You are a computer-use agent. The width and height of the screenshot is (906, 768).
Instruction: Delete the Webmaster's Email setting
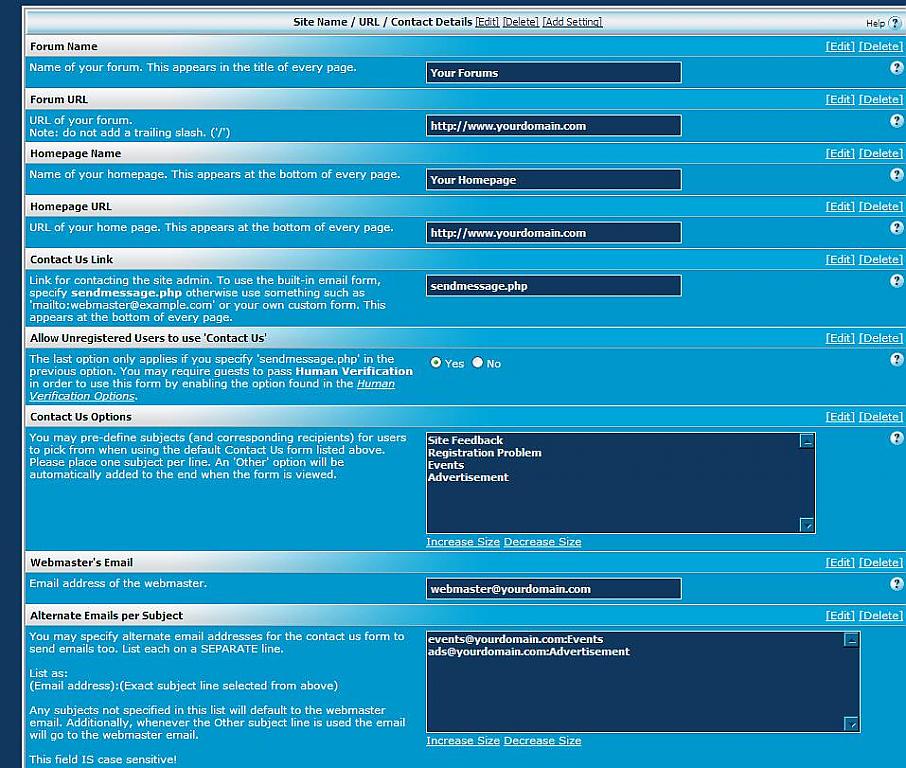880,563
